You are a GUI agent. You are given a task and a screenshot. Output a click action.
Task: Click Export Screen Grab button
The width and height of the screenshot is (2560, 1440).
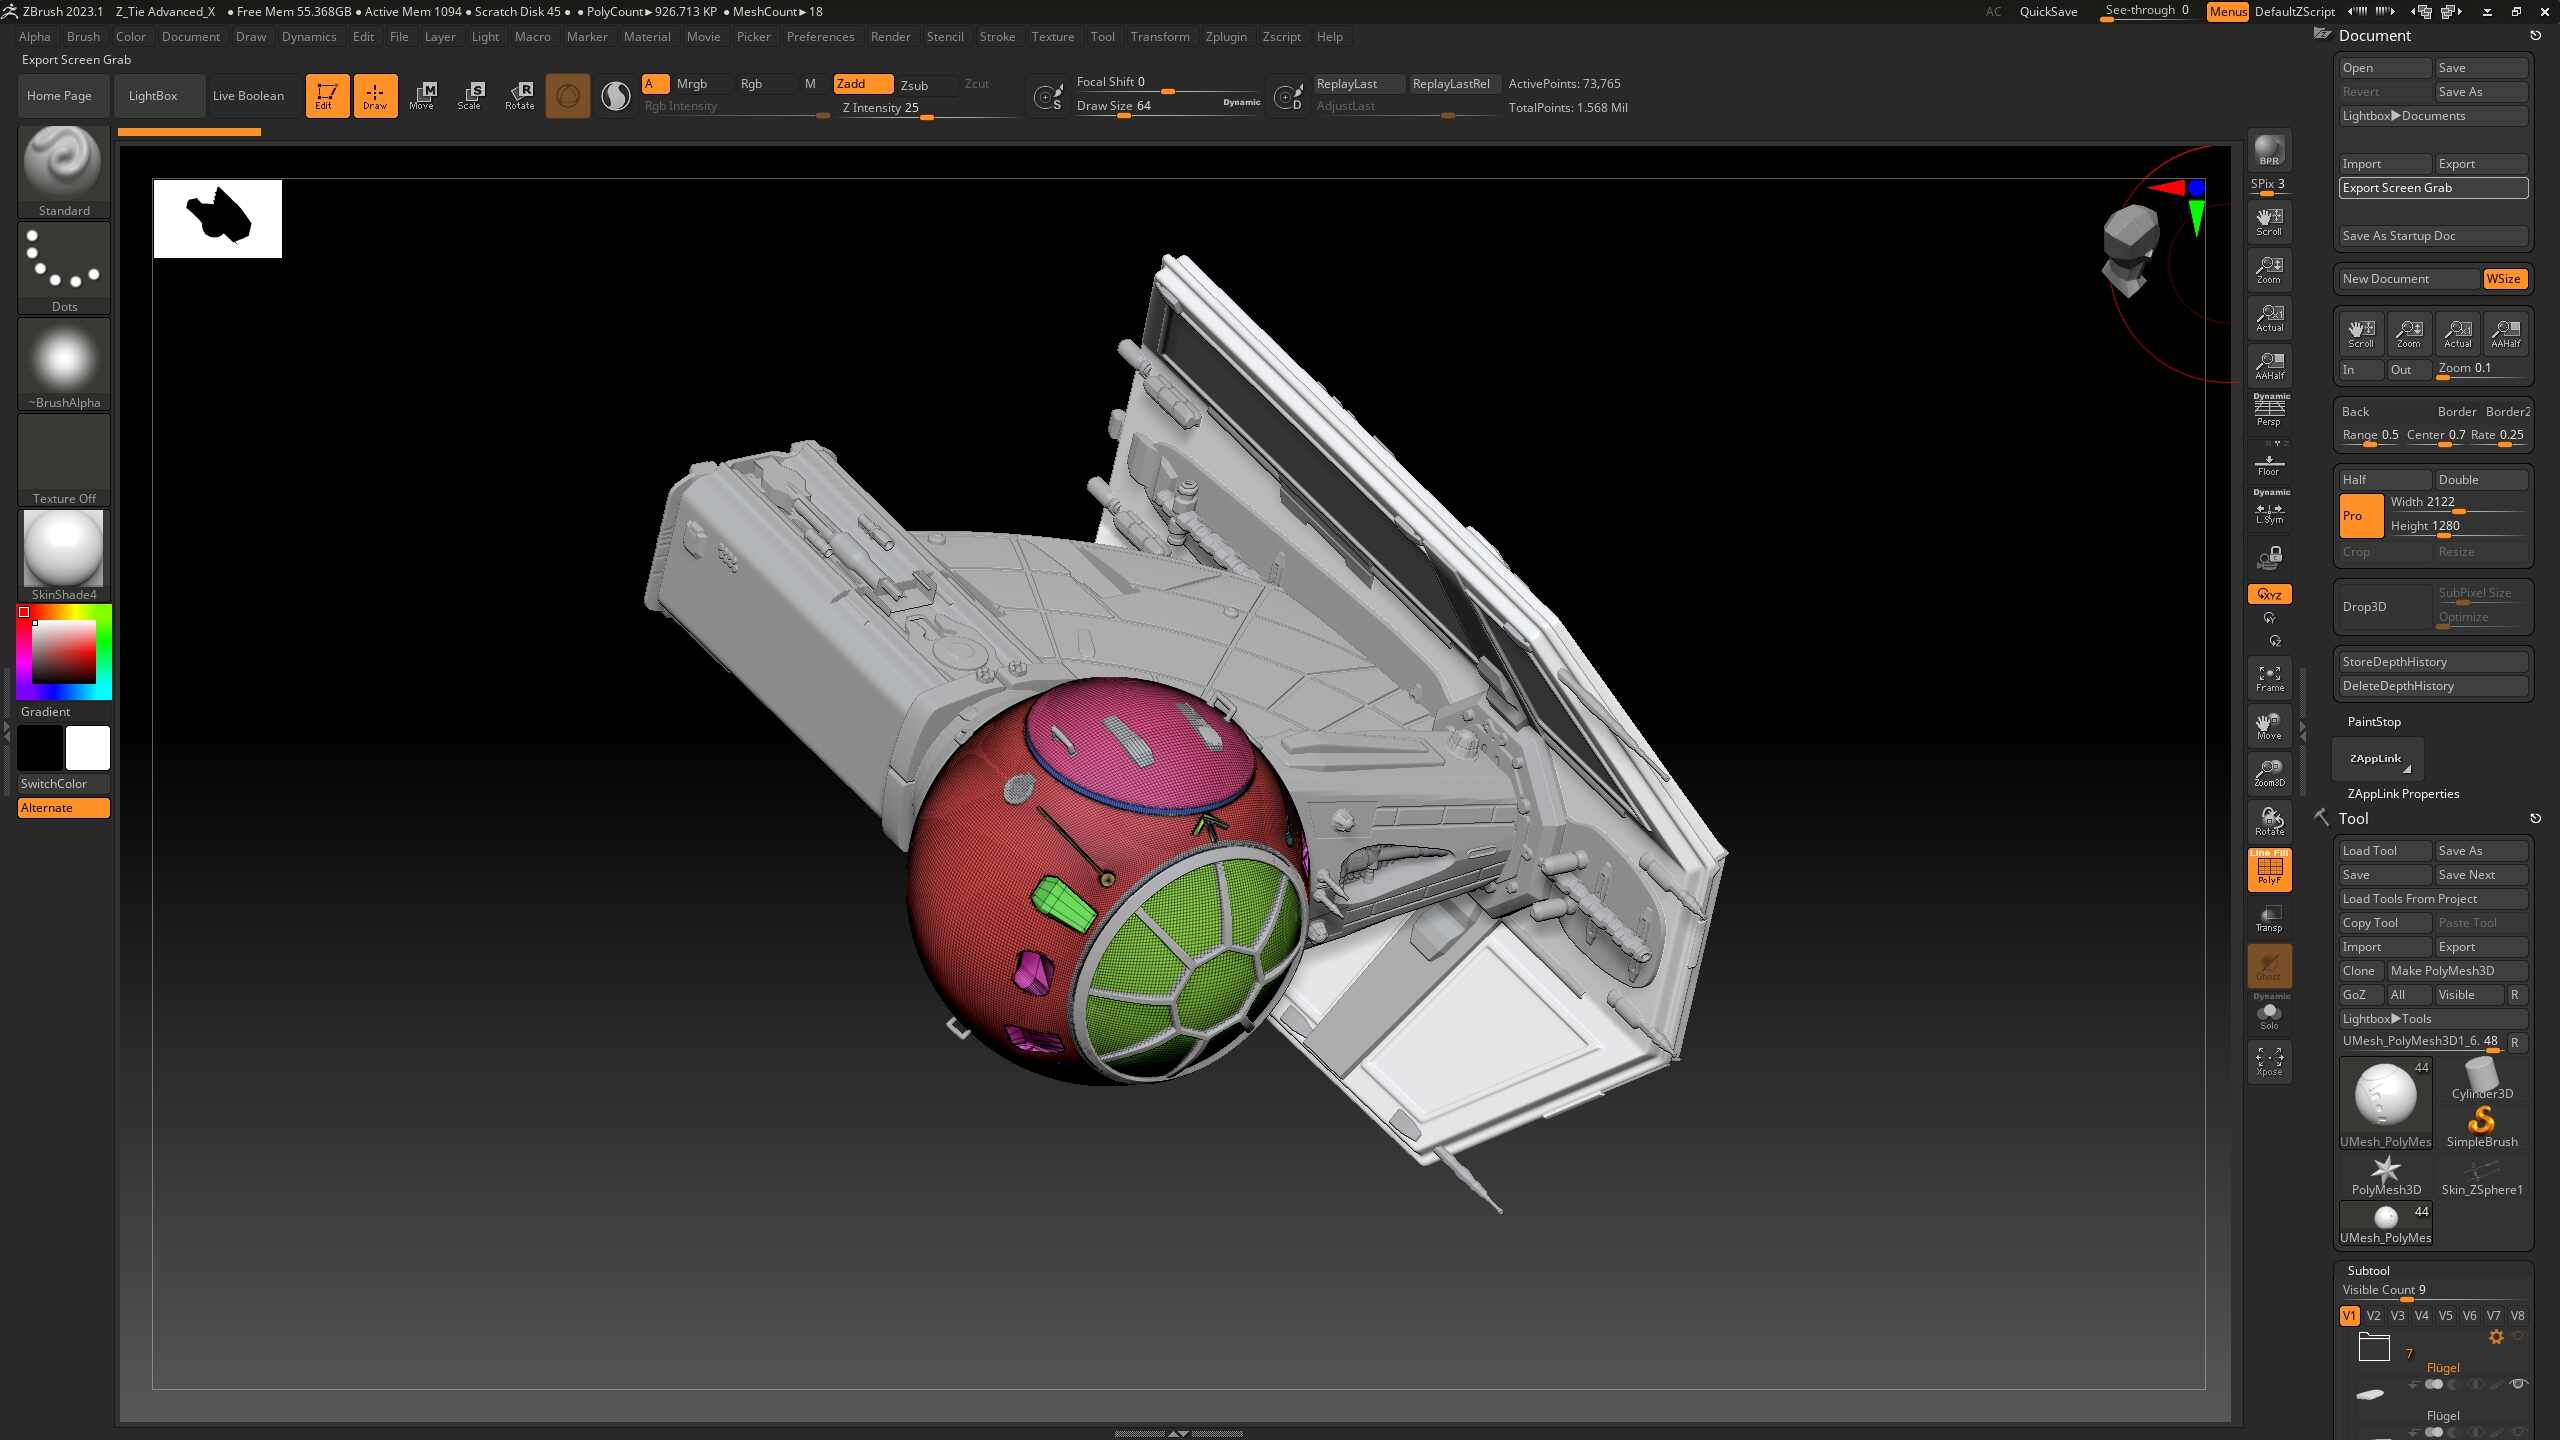point(2432,188)
